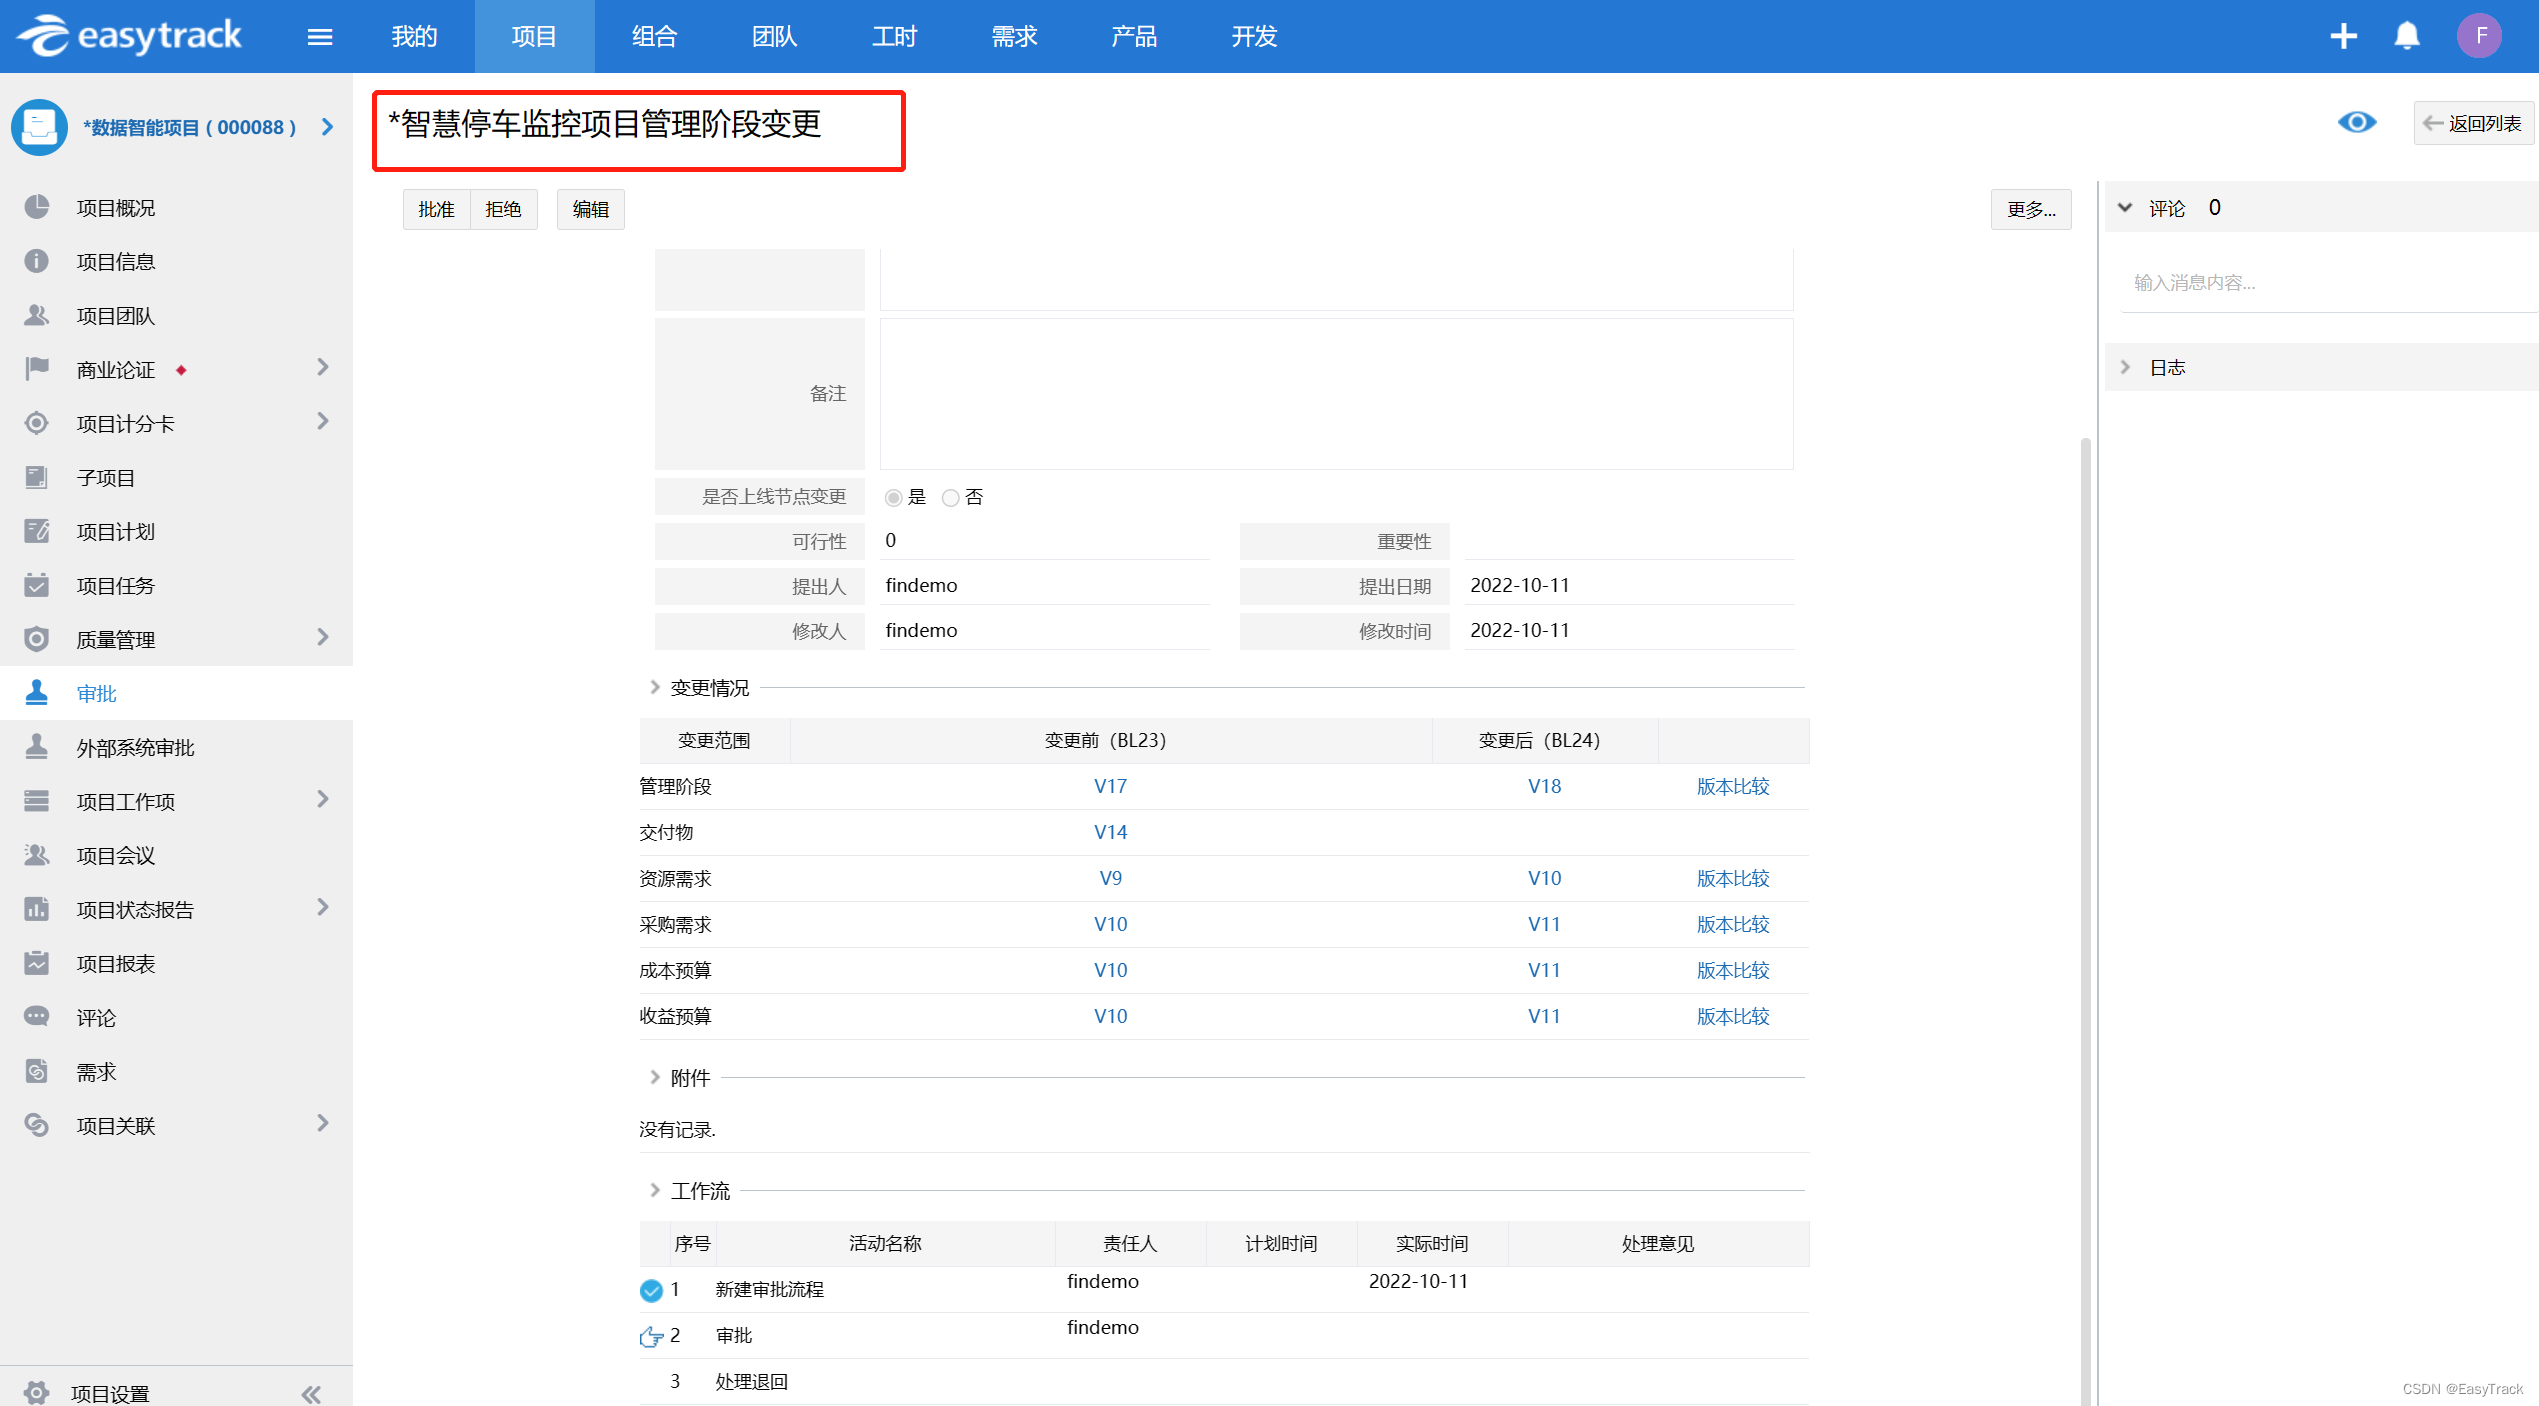
Task: Click 版本比较 link for 管理阶段
Action: 1732,786
